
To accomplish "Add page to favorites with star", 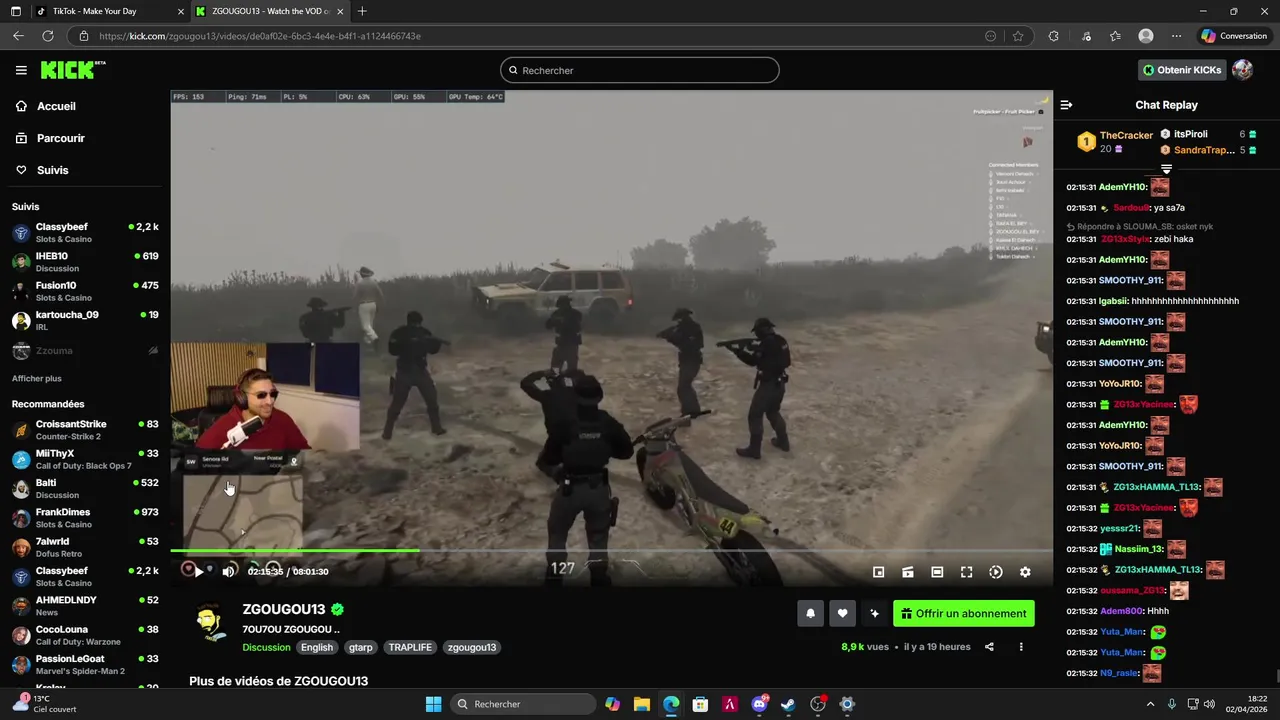I will (1018, 36).
